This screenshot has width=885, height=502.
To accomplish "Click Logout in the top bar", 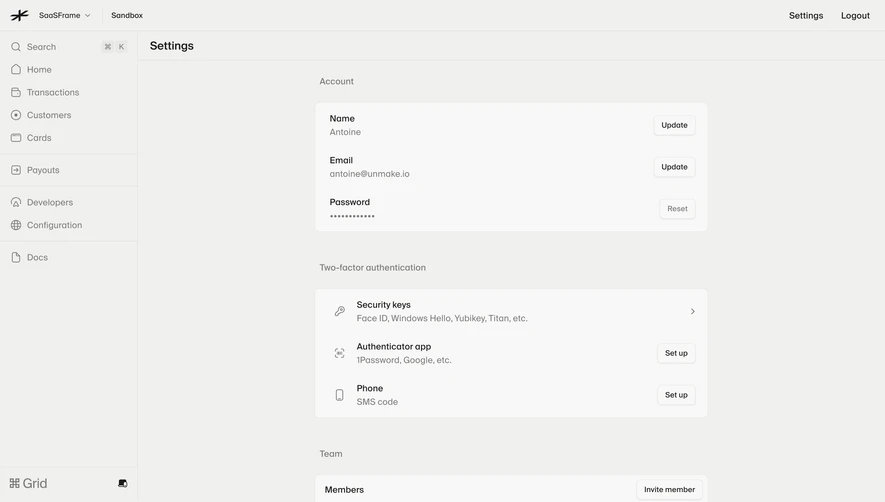I will 855,15.
